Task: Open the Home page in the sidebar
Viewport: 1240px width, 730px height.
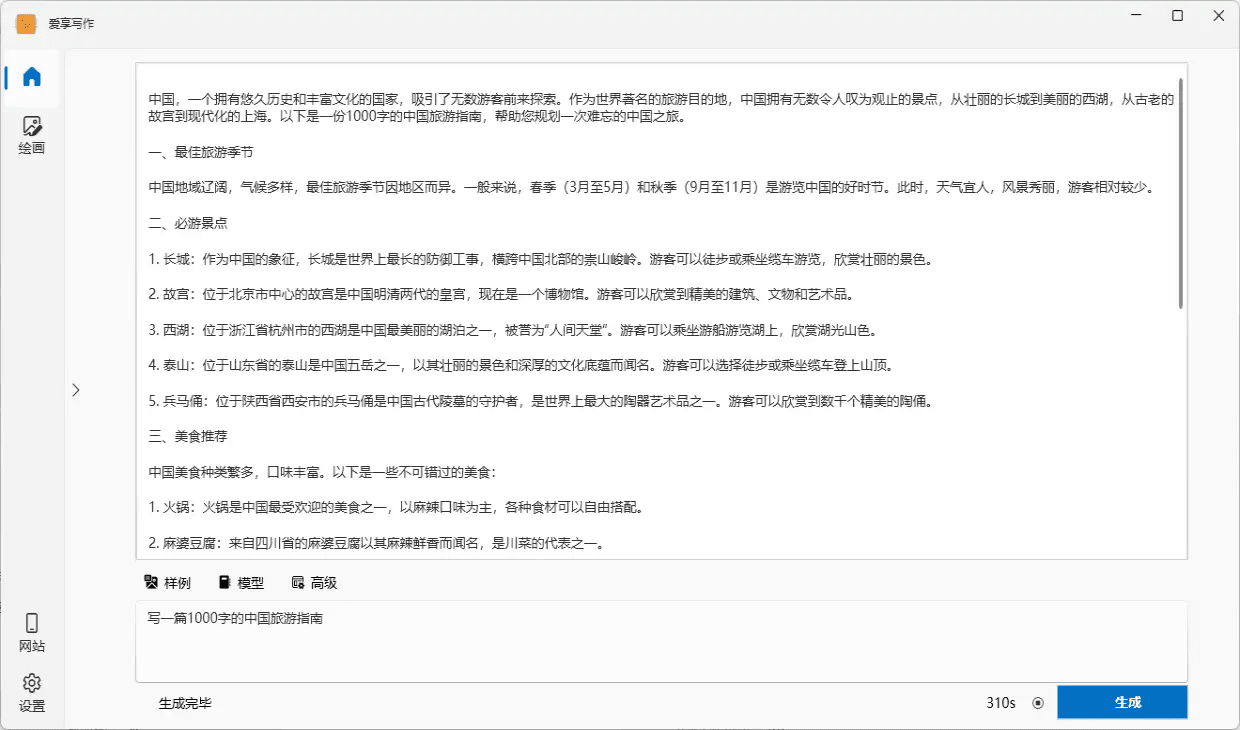Action: click(x=32, y=77)
